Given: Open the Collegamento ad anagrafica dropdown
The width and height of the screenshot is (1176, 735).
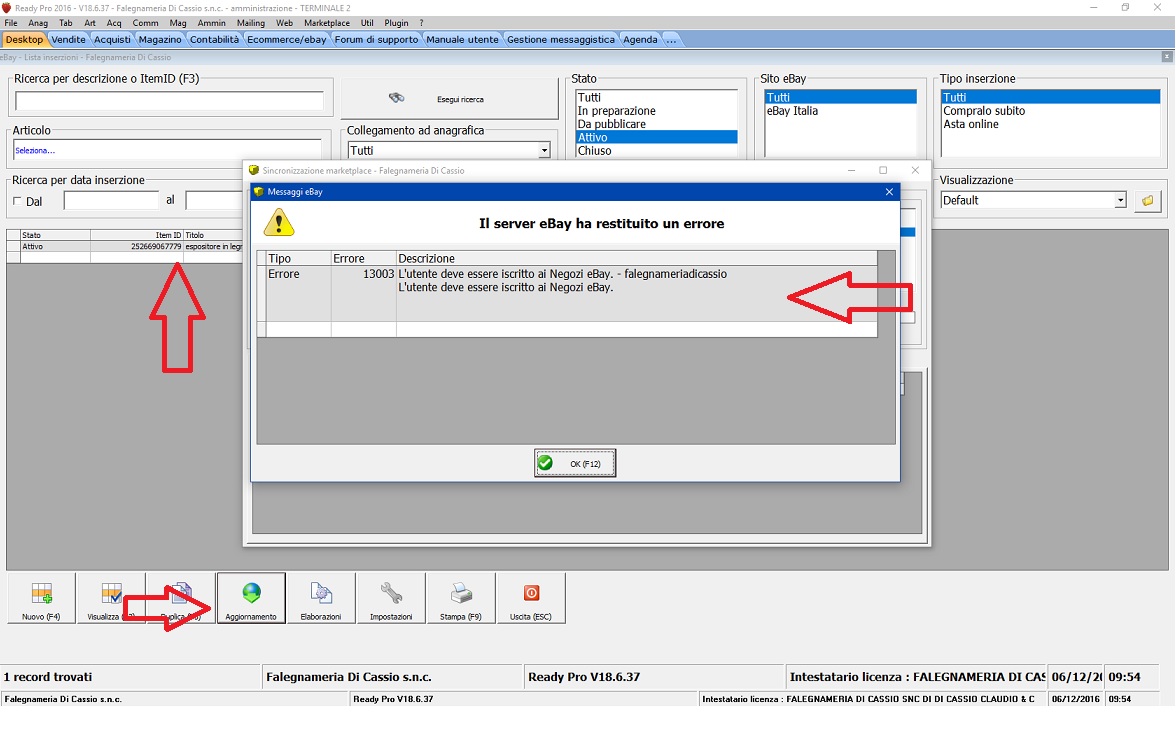Looking at the screenshot, I should click(544, 151).
